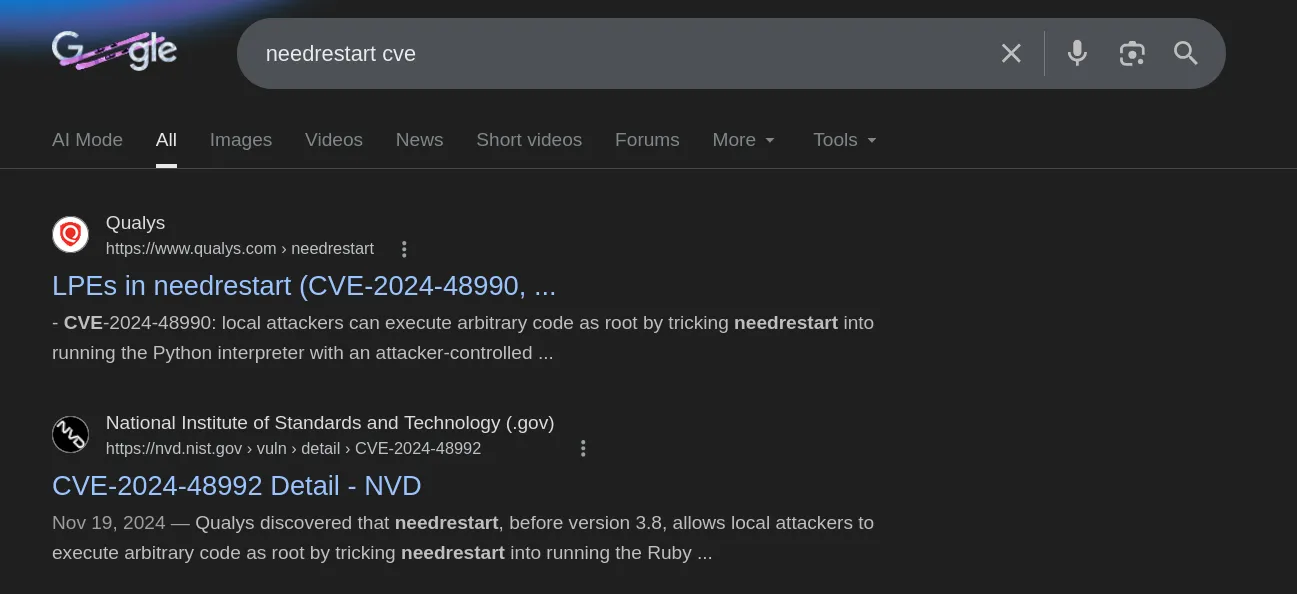Expand the More dropdown
This screenshot has height=594, width=1297.
[744, 140]
